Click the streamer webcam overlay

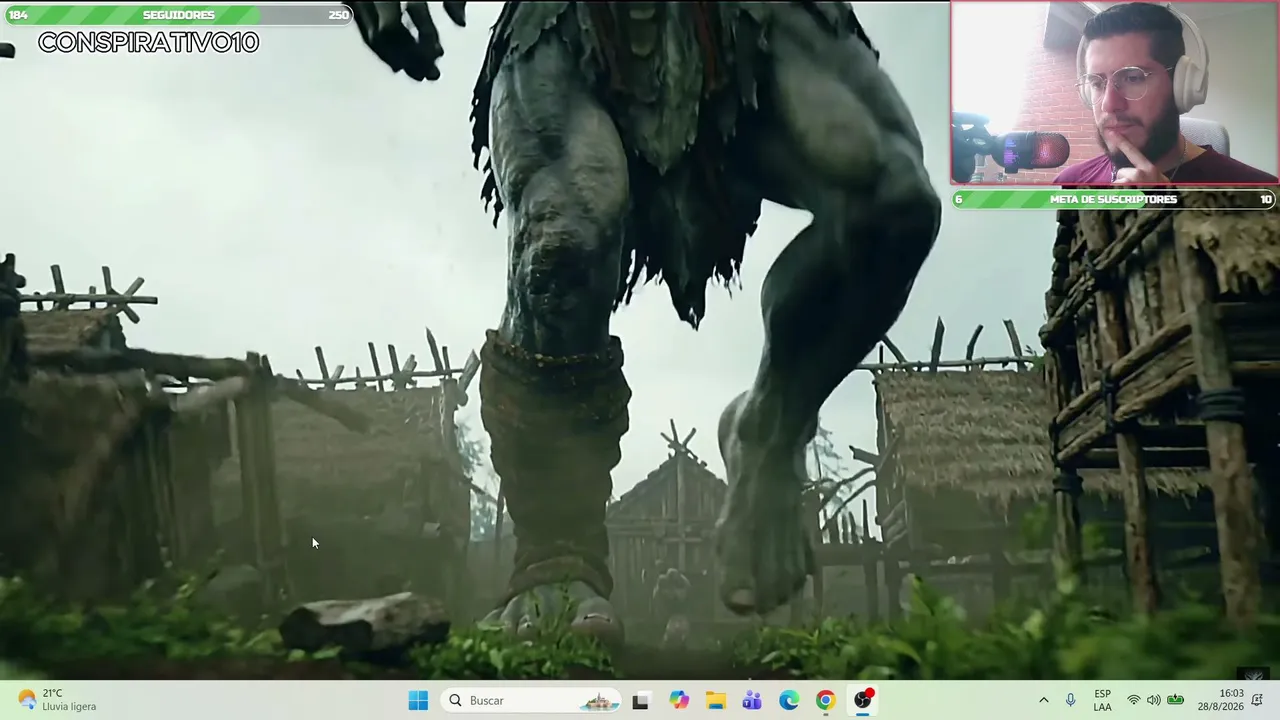pos(1114,93)
